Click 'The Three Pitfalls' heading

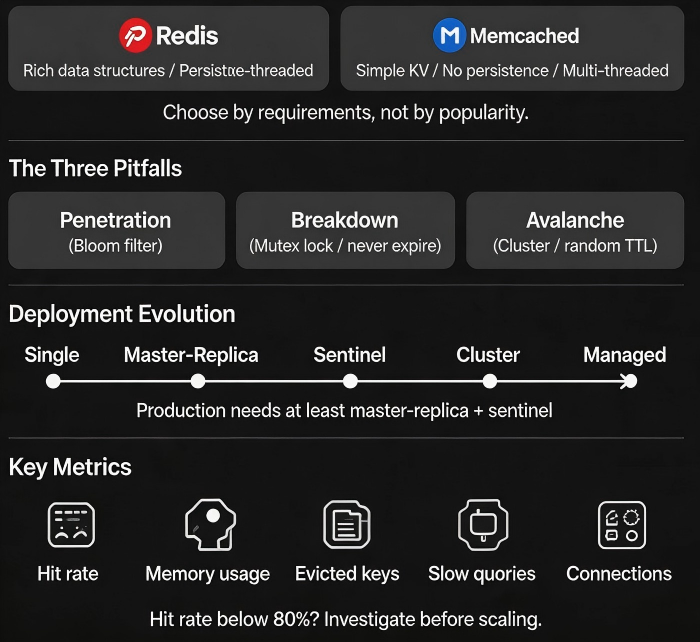[96, 168]
